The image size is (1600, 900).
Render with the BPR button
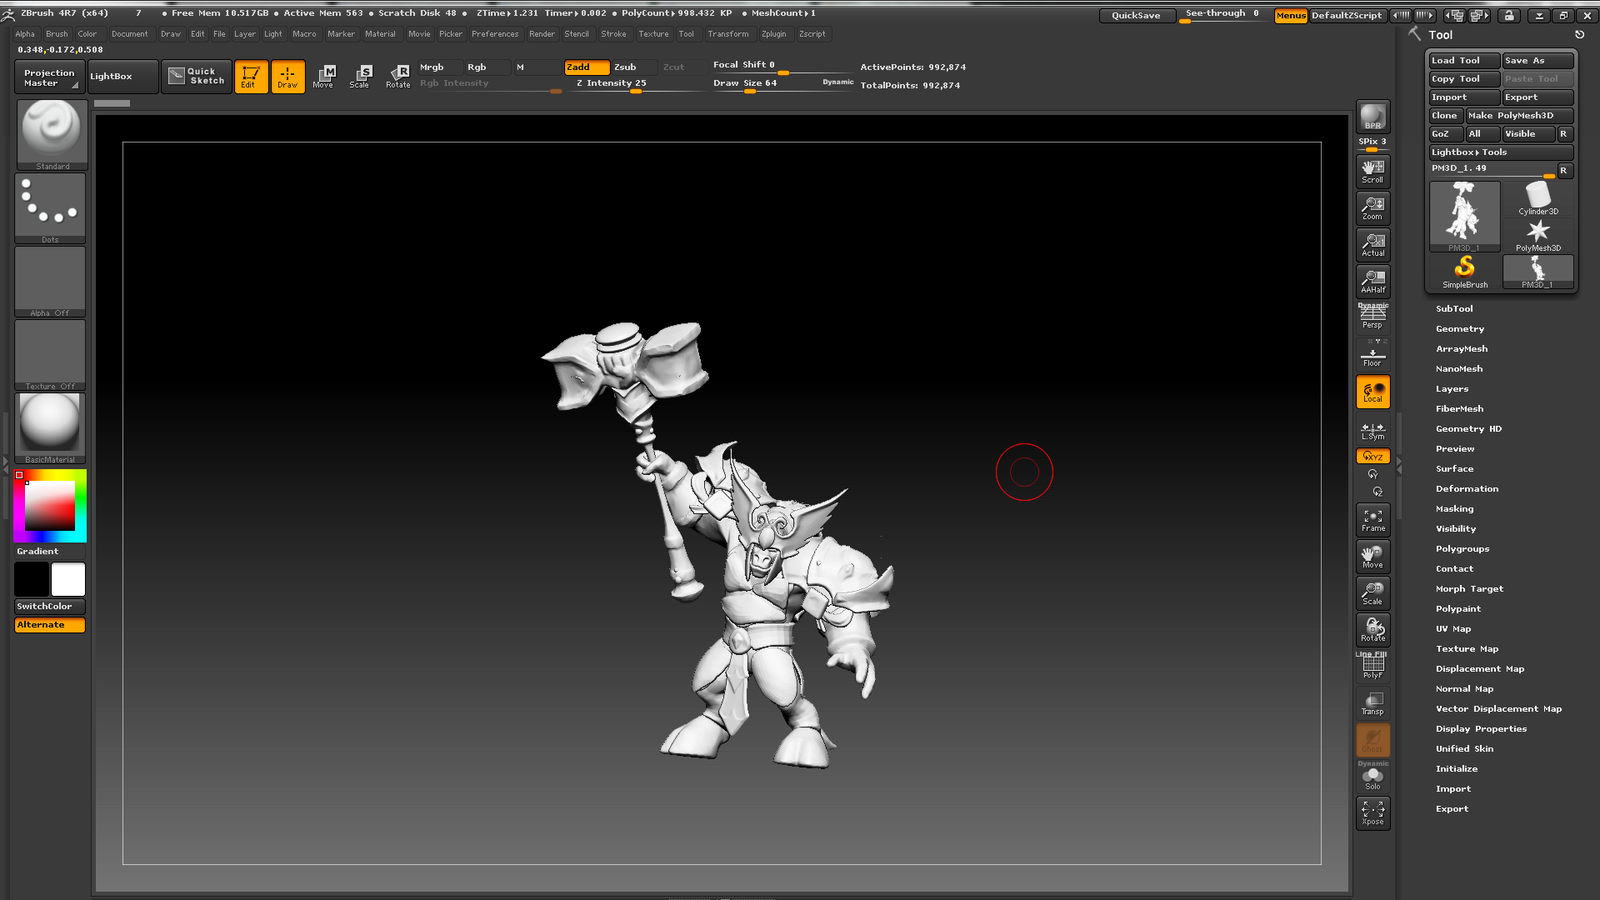pyautogui.click(x=1373, y=117)
